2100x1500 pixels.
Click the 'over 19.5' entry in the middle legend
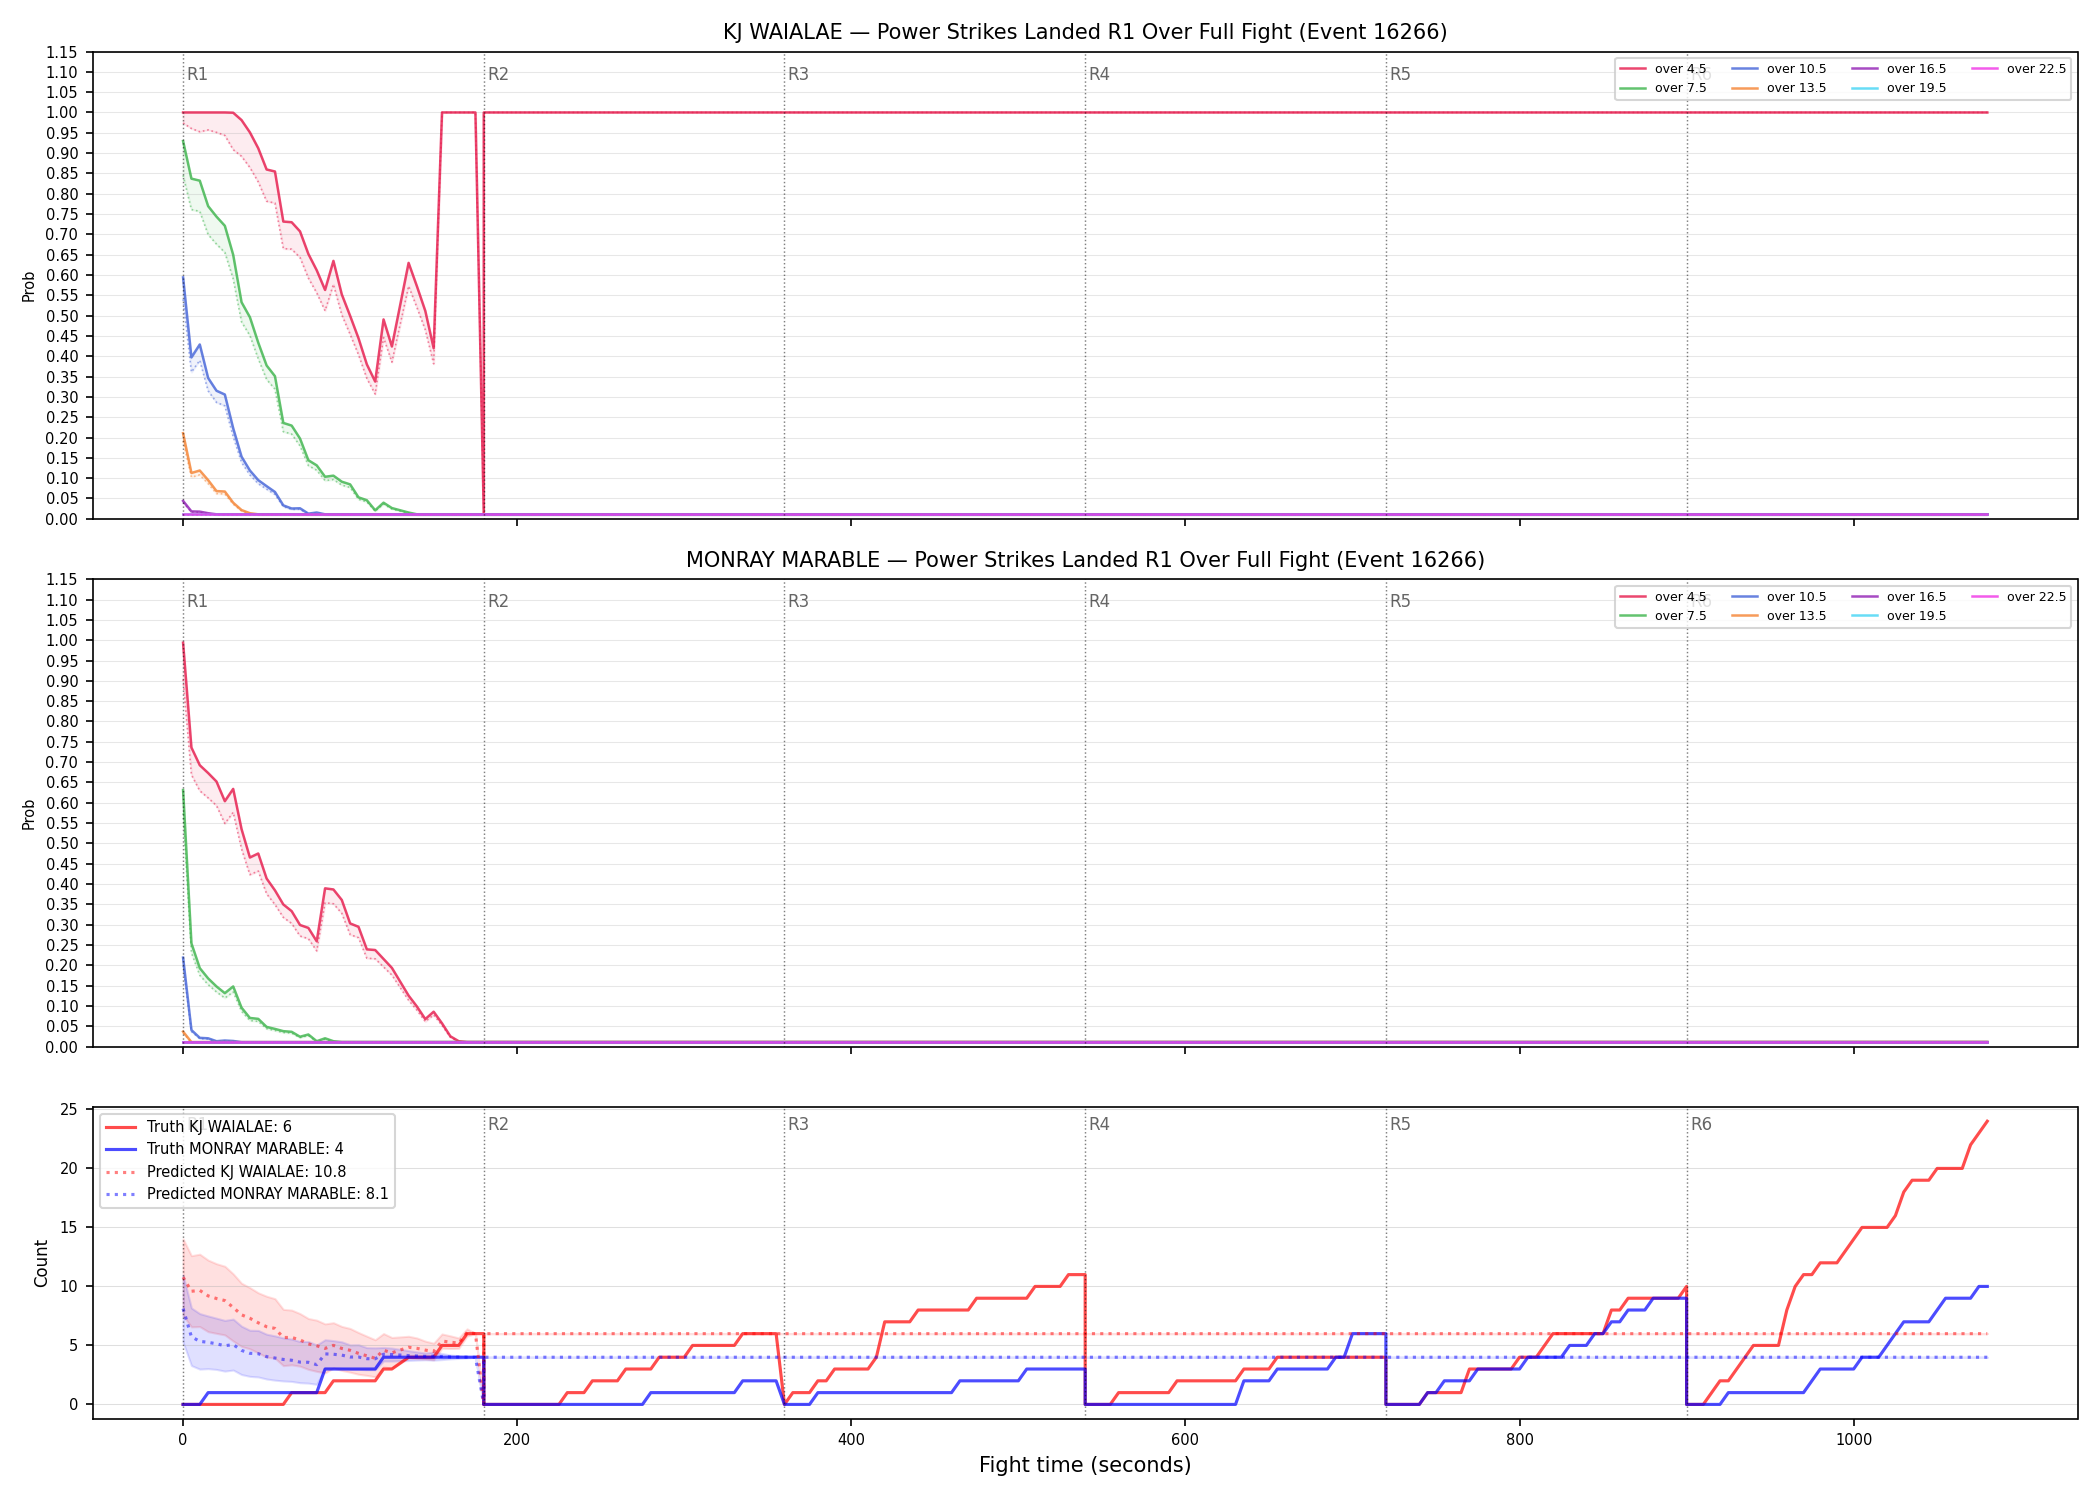click(1898, 616)
